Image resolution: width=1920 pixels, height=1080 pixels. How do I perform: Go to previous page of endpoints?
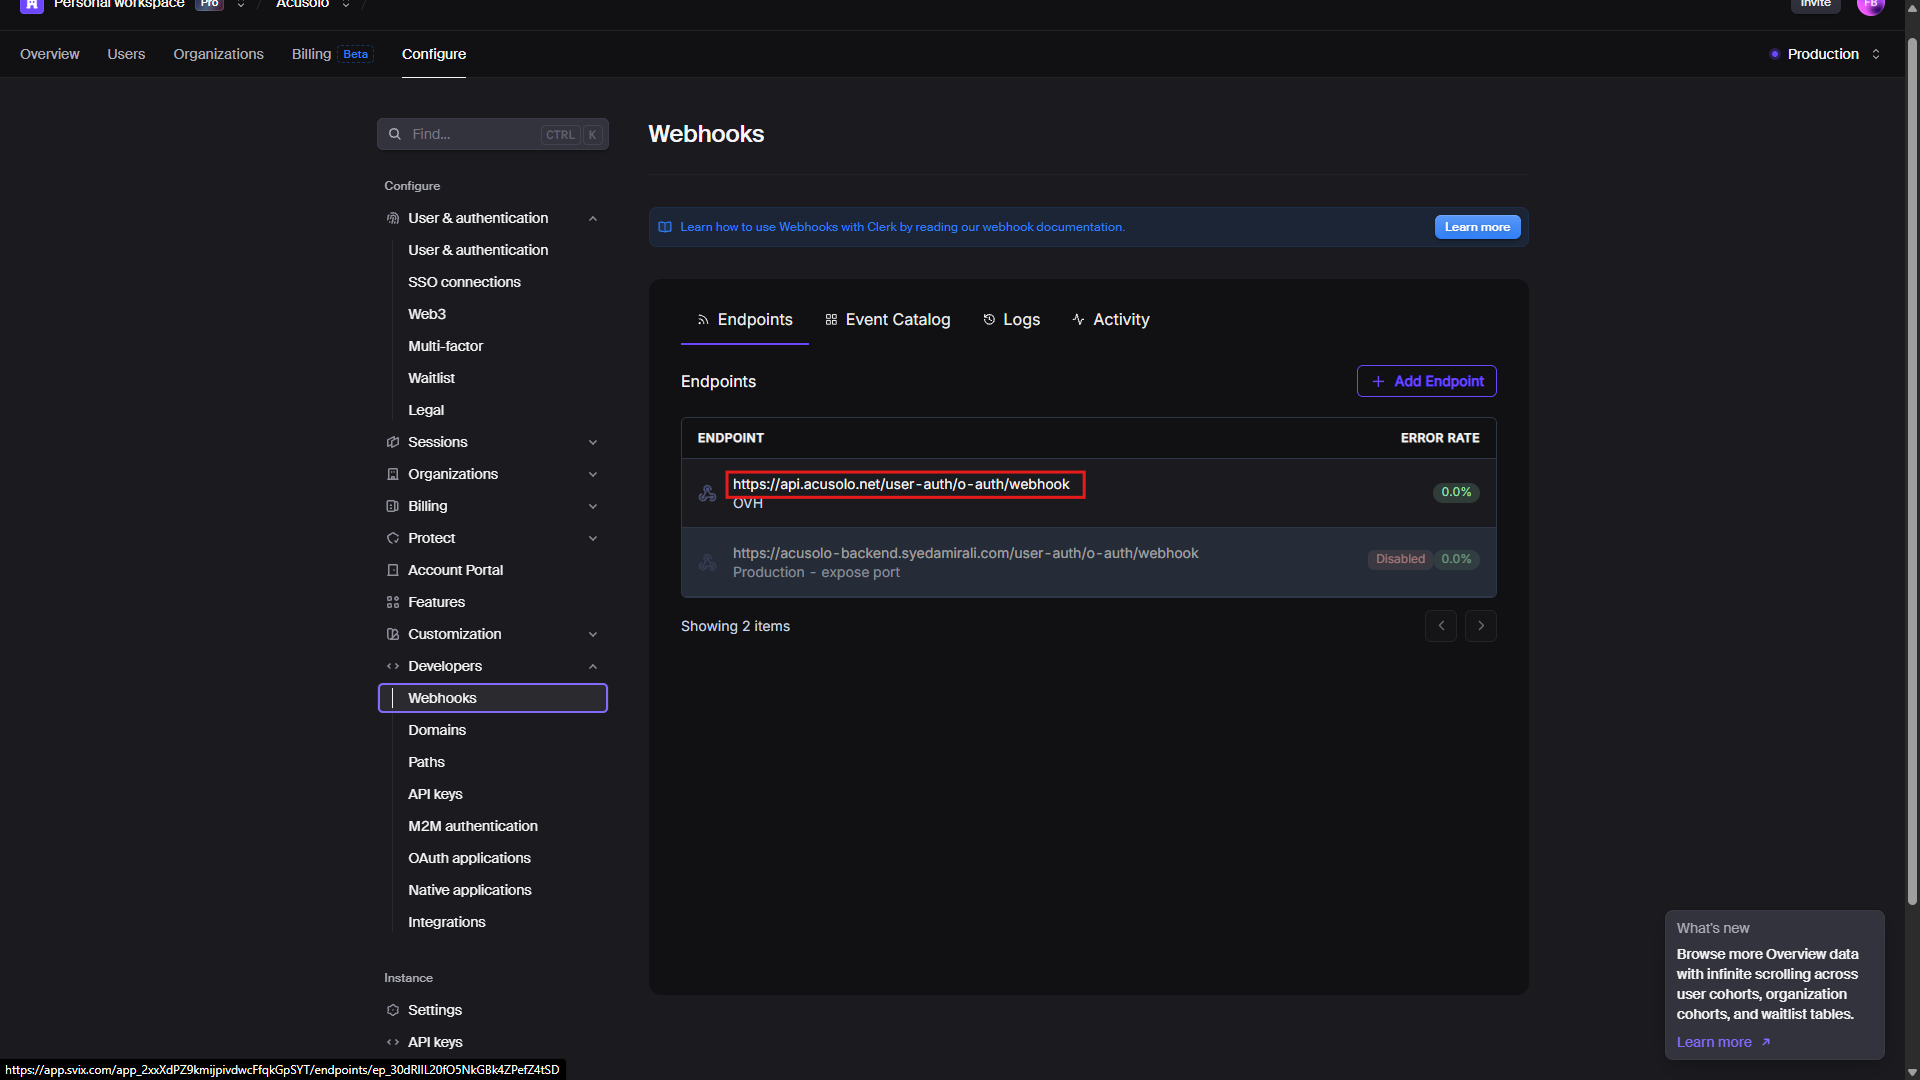[x=1441, y=626]
